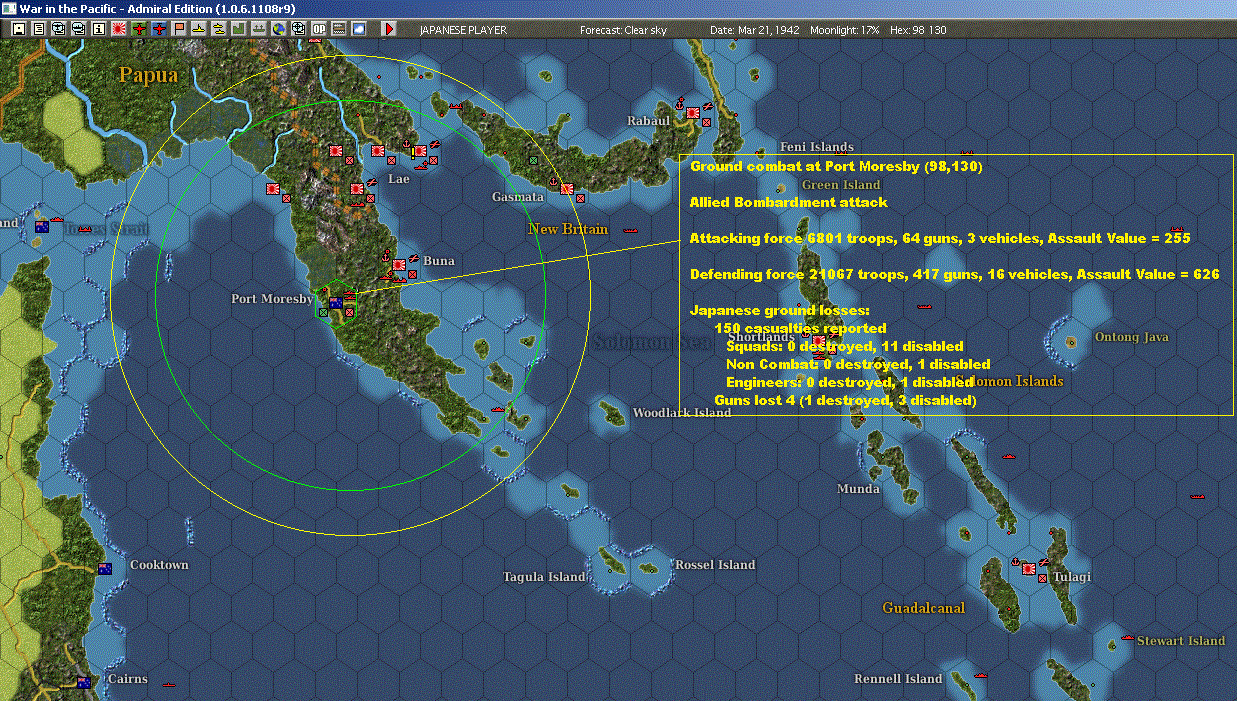This screenshot has height=701, width=1237.
Task: Click the green unit marker near Gasmata
Action: point(533,159)
